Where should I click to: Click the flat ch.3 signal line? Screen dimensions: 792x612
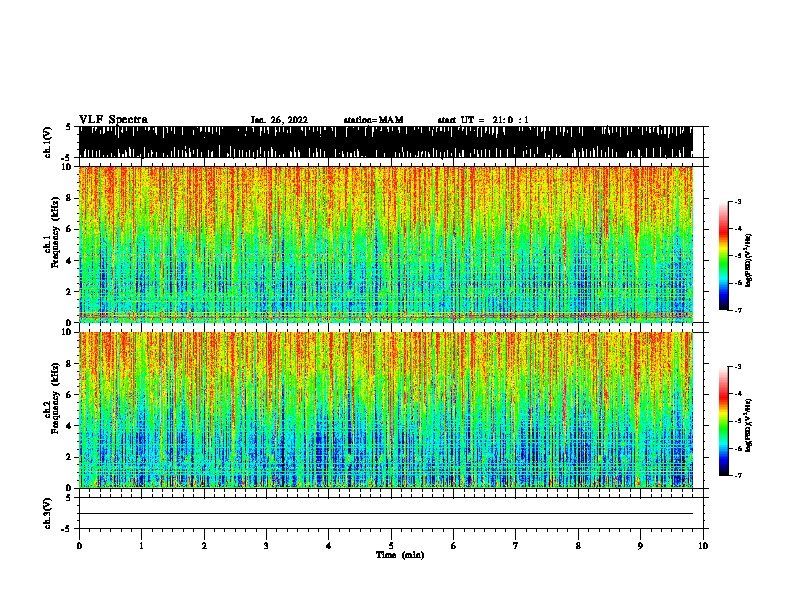click(x=385, y=514)
